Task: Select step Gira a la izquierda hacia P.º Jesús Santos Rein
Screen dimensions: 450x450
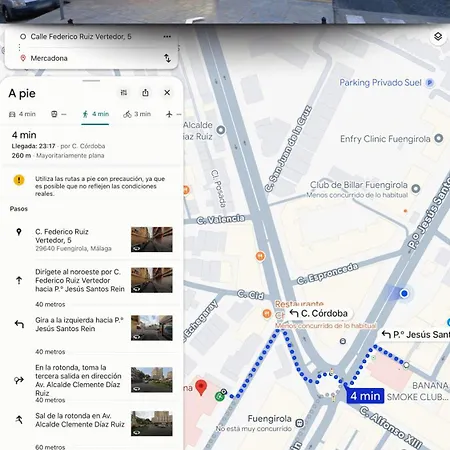Action: (x=79, y=324)
